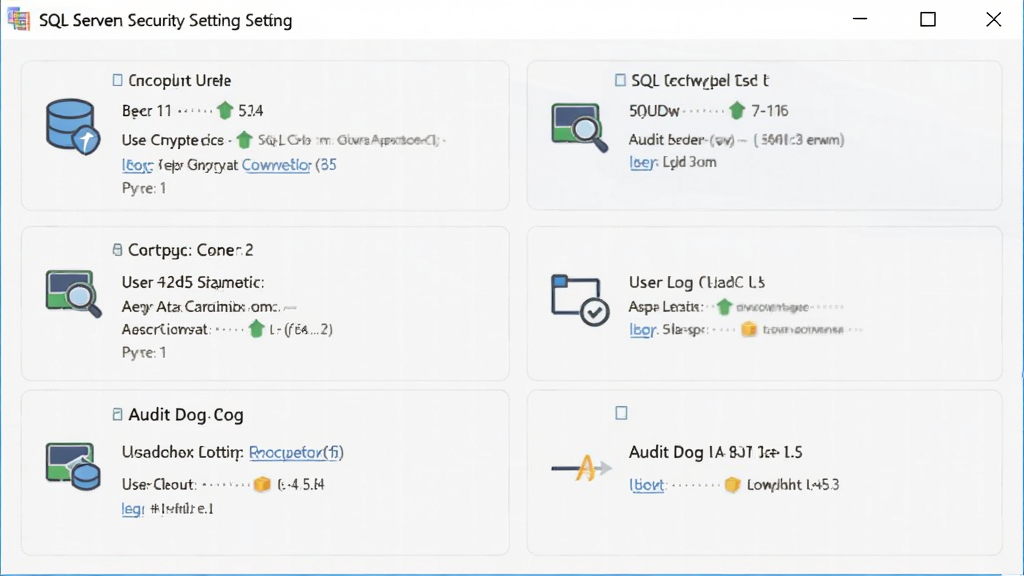Open the lbey link before Lgld 3om
This screenshot has width=1024, height=576.
click(643, 162)
